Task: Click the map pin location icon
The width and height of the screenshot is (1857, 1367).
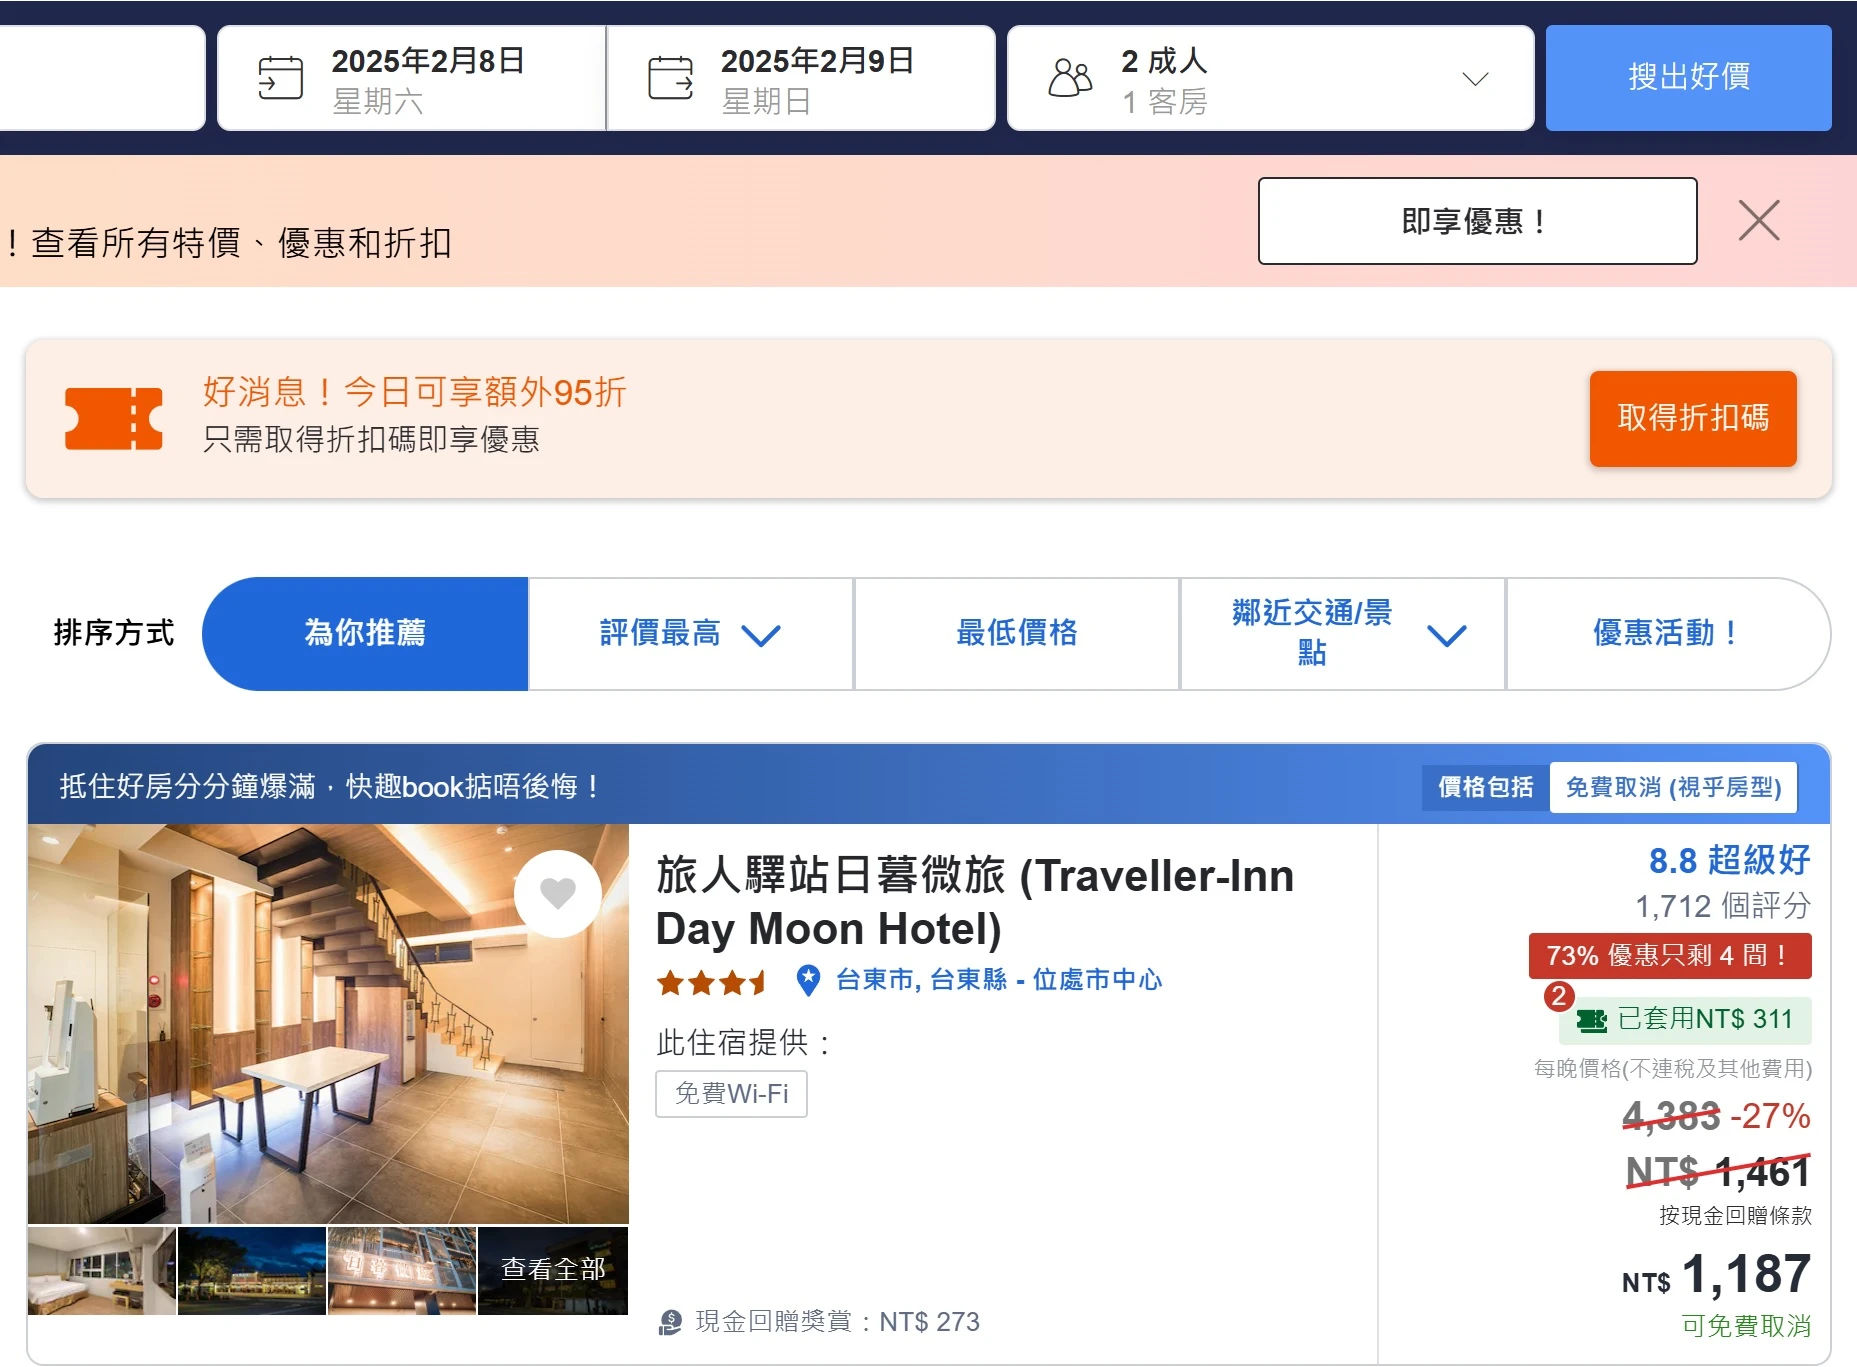Action: point(808,980)
